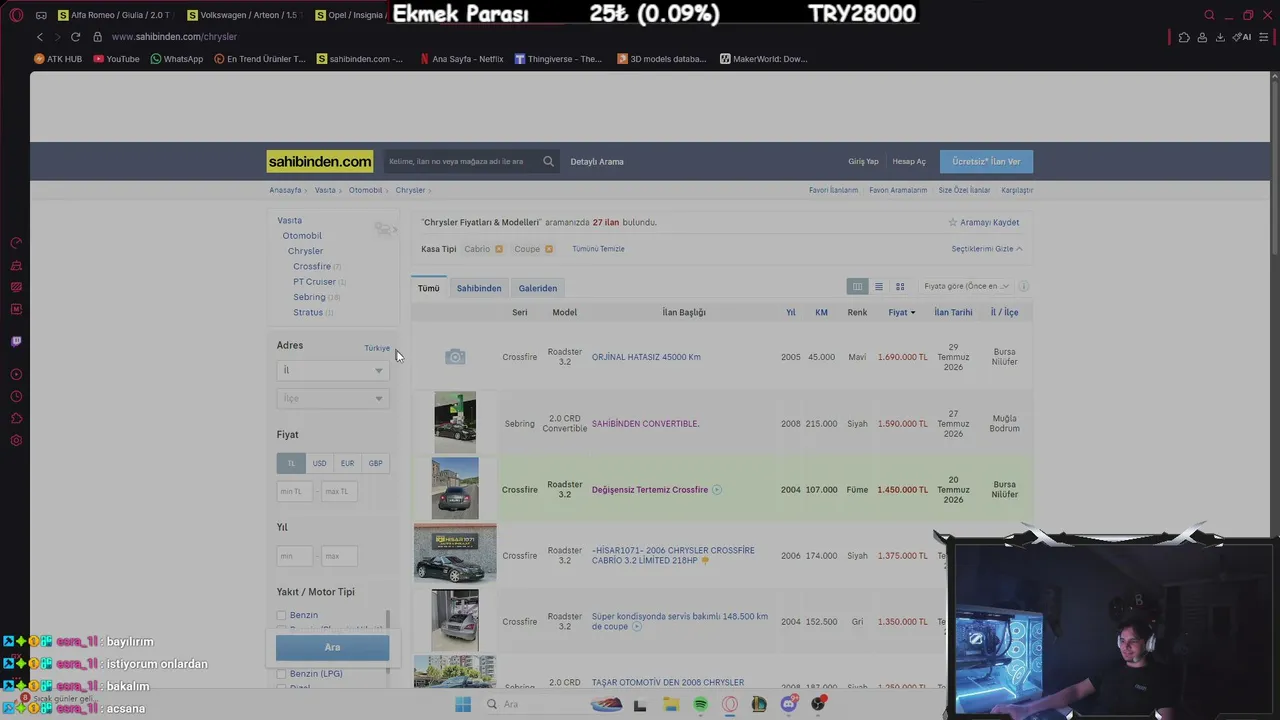Viewport: 1280px width, 720px height.
Task: Click the search magnifier icon in sahibinden header
Action: [x=548, y=161]
